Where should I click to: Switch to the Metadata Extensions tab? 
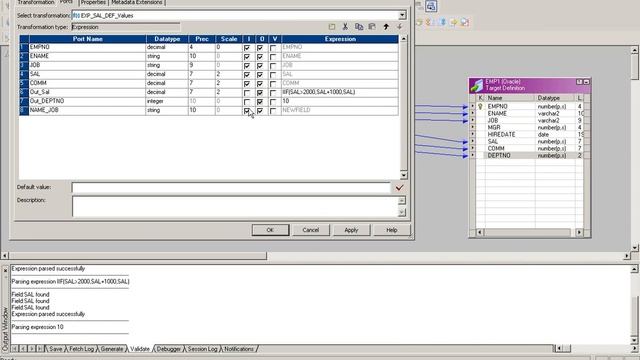tap(137, 2)
